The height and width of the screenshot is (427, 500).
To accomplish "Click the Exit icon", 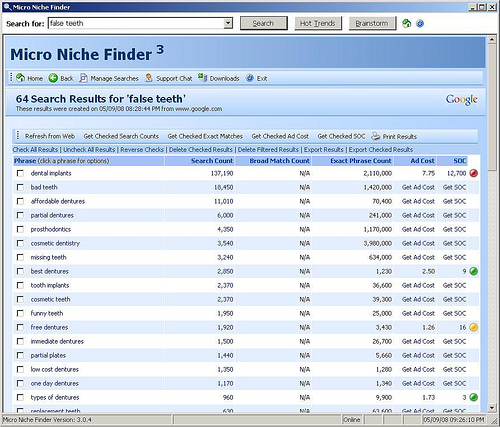I will tap(250, 78).
